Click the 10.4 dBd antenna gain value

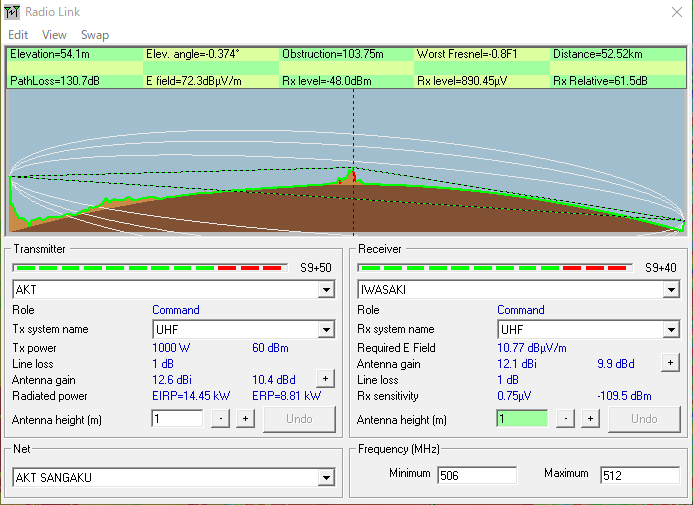tap(274, 380)
